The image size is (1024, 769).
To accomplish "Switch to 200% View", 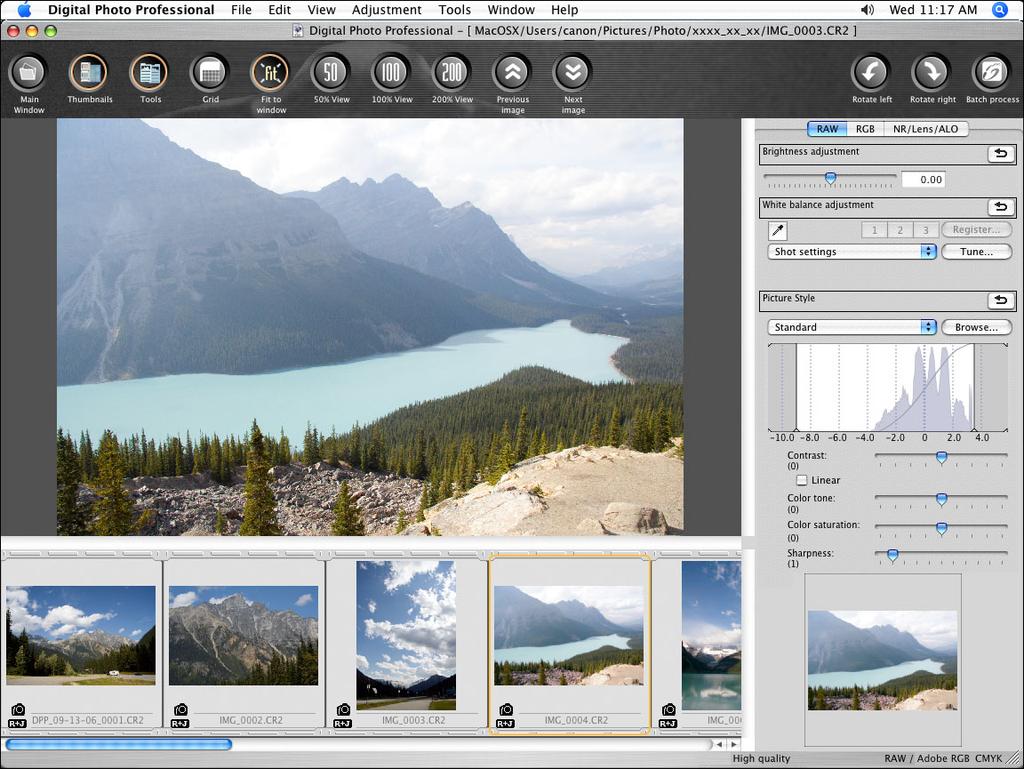I will click(452, 72).
